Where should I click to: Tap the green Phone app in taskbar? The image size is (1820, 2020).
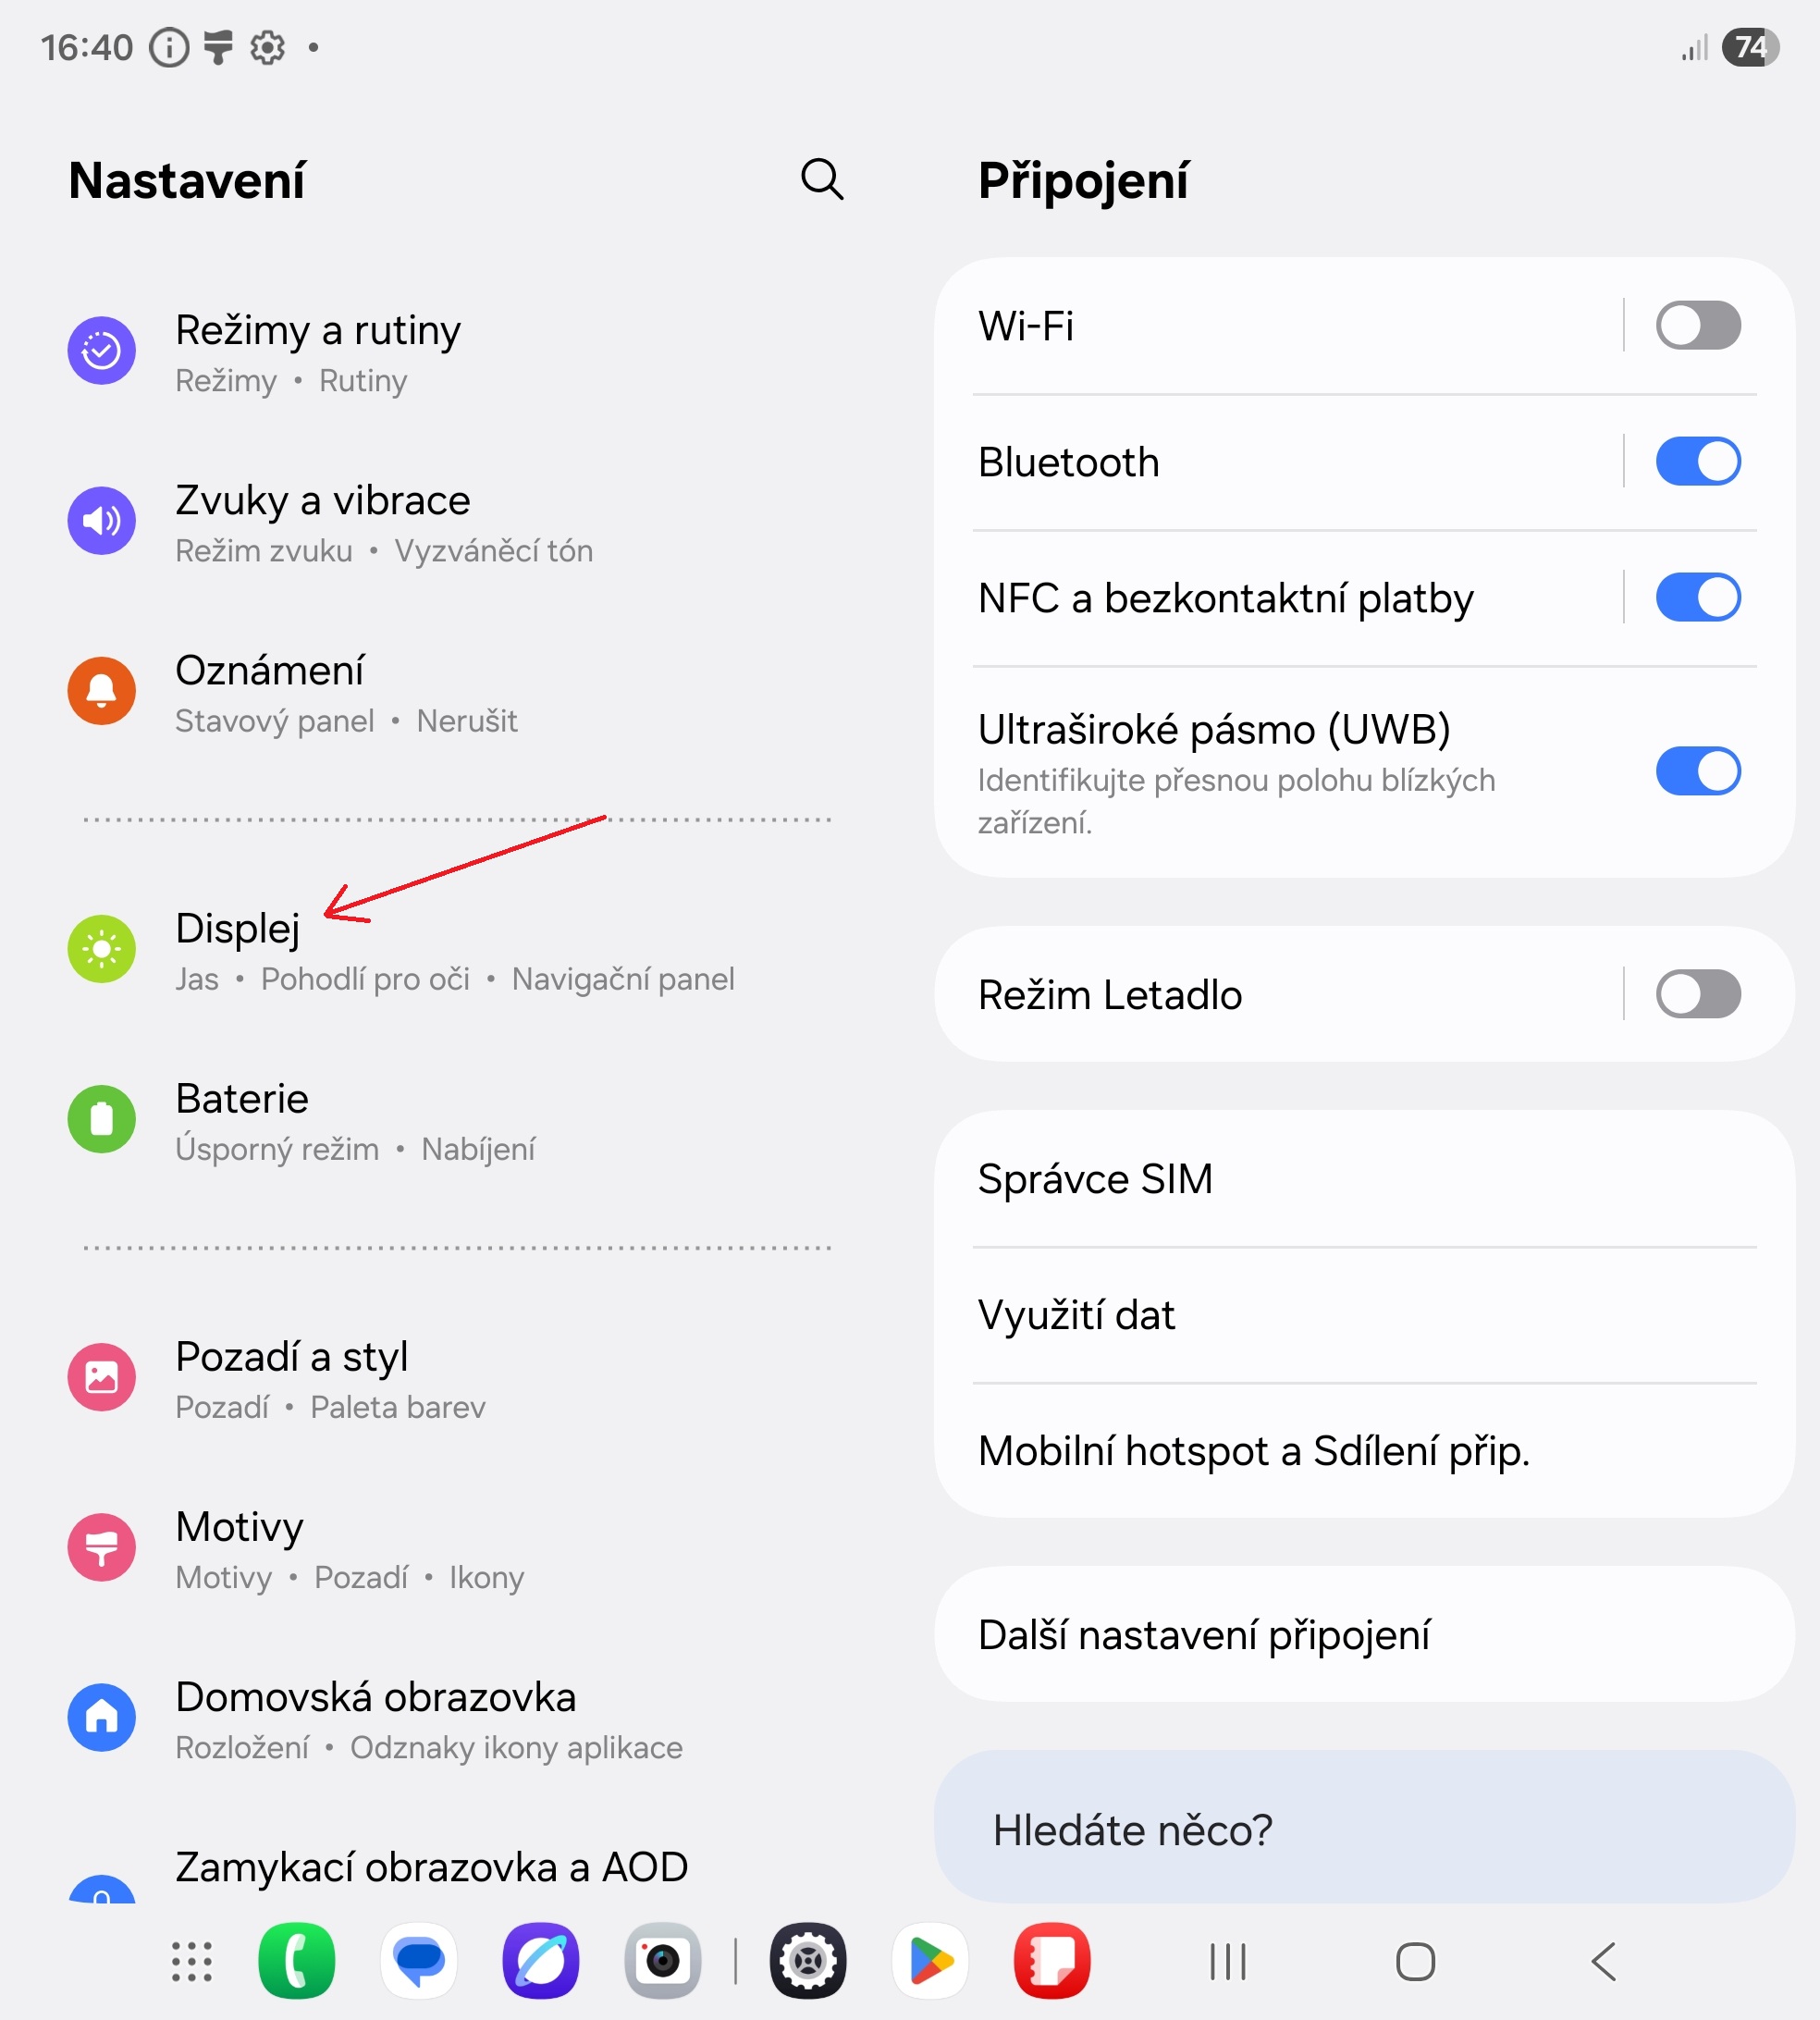point(297,1961)
